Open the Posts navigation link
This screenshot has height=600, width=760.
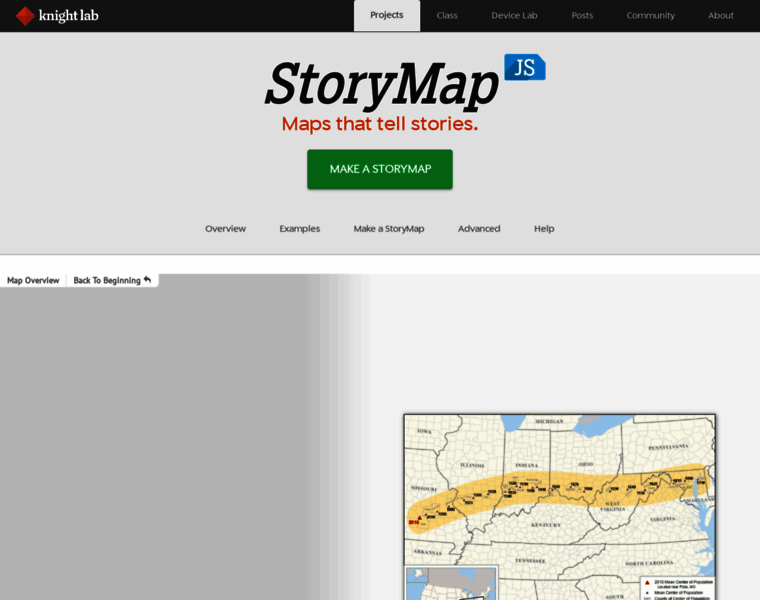point(582,16)
